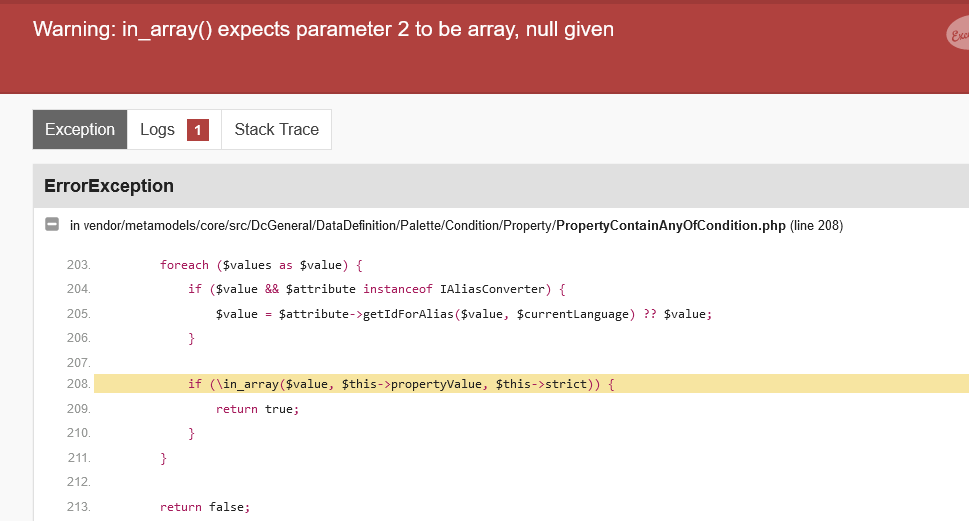Viewport: 969px width, 521px height.
Task: Click line number 213 in the gutter
Action: [x=78, y=507]
